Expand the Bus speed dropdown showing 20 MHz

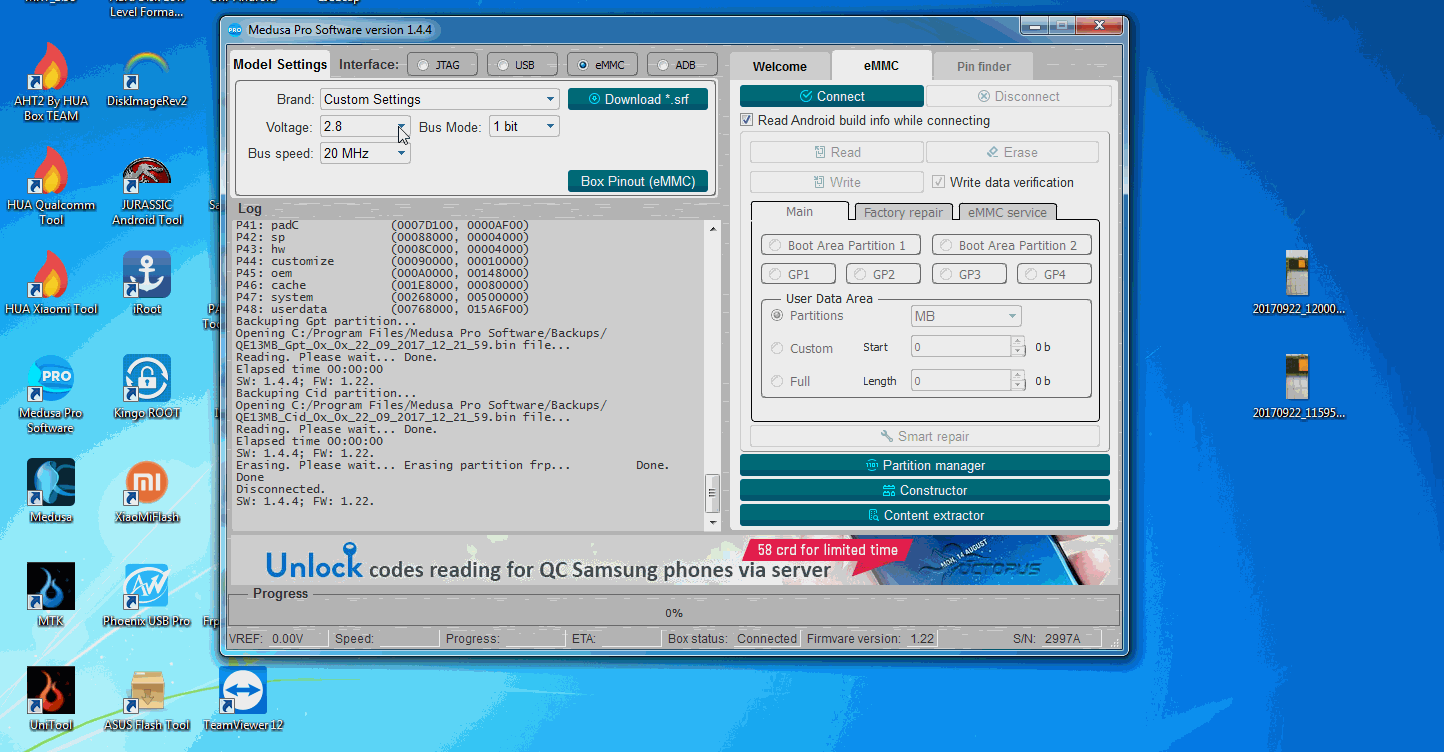[x=365, y=154]
